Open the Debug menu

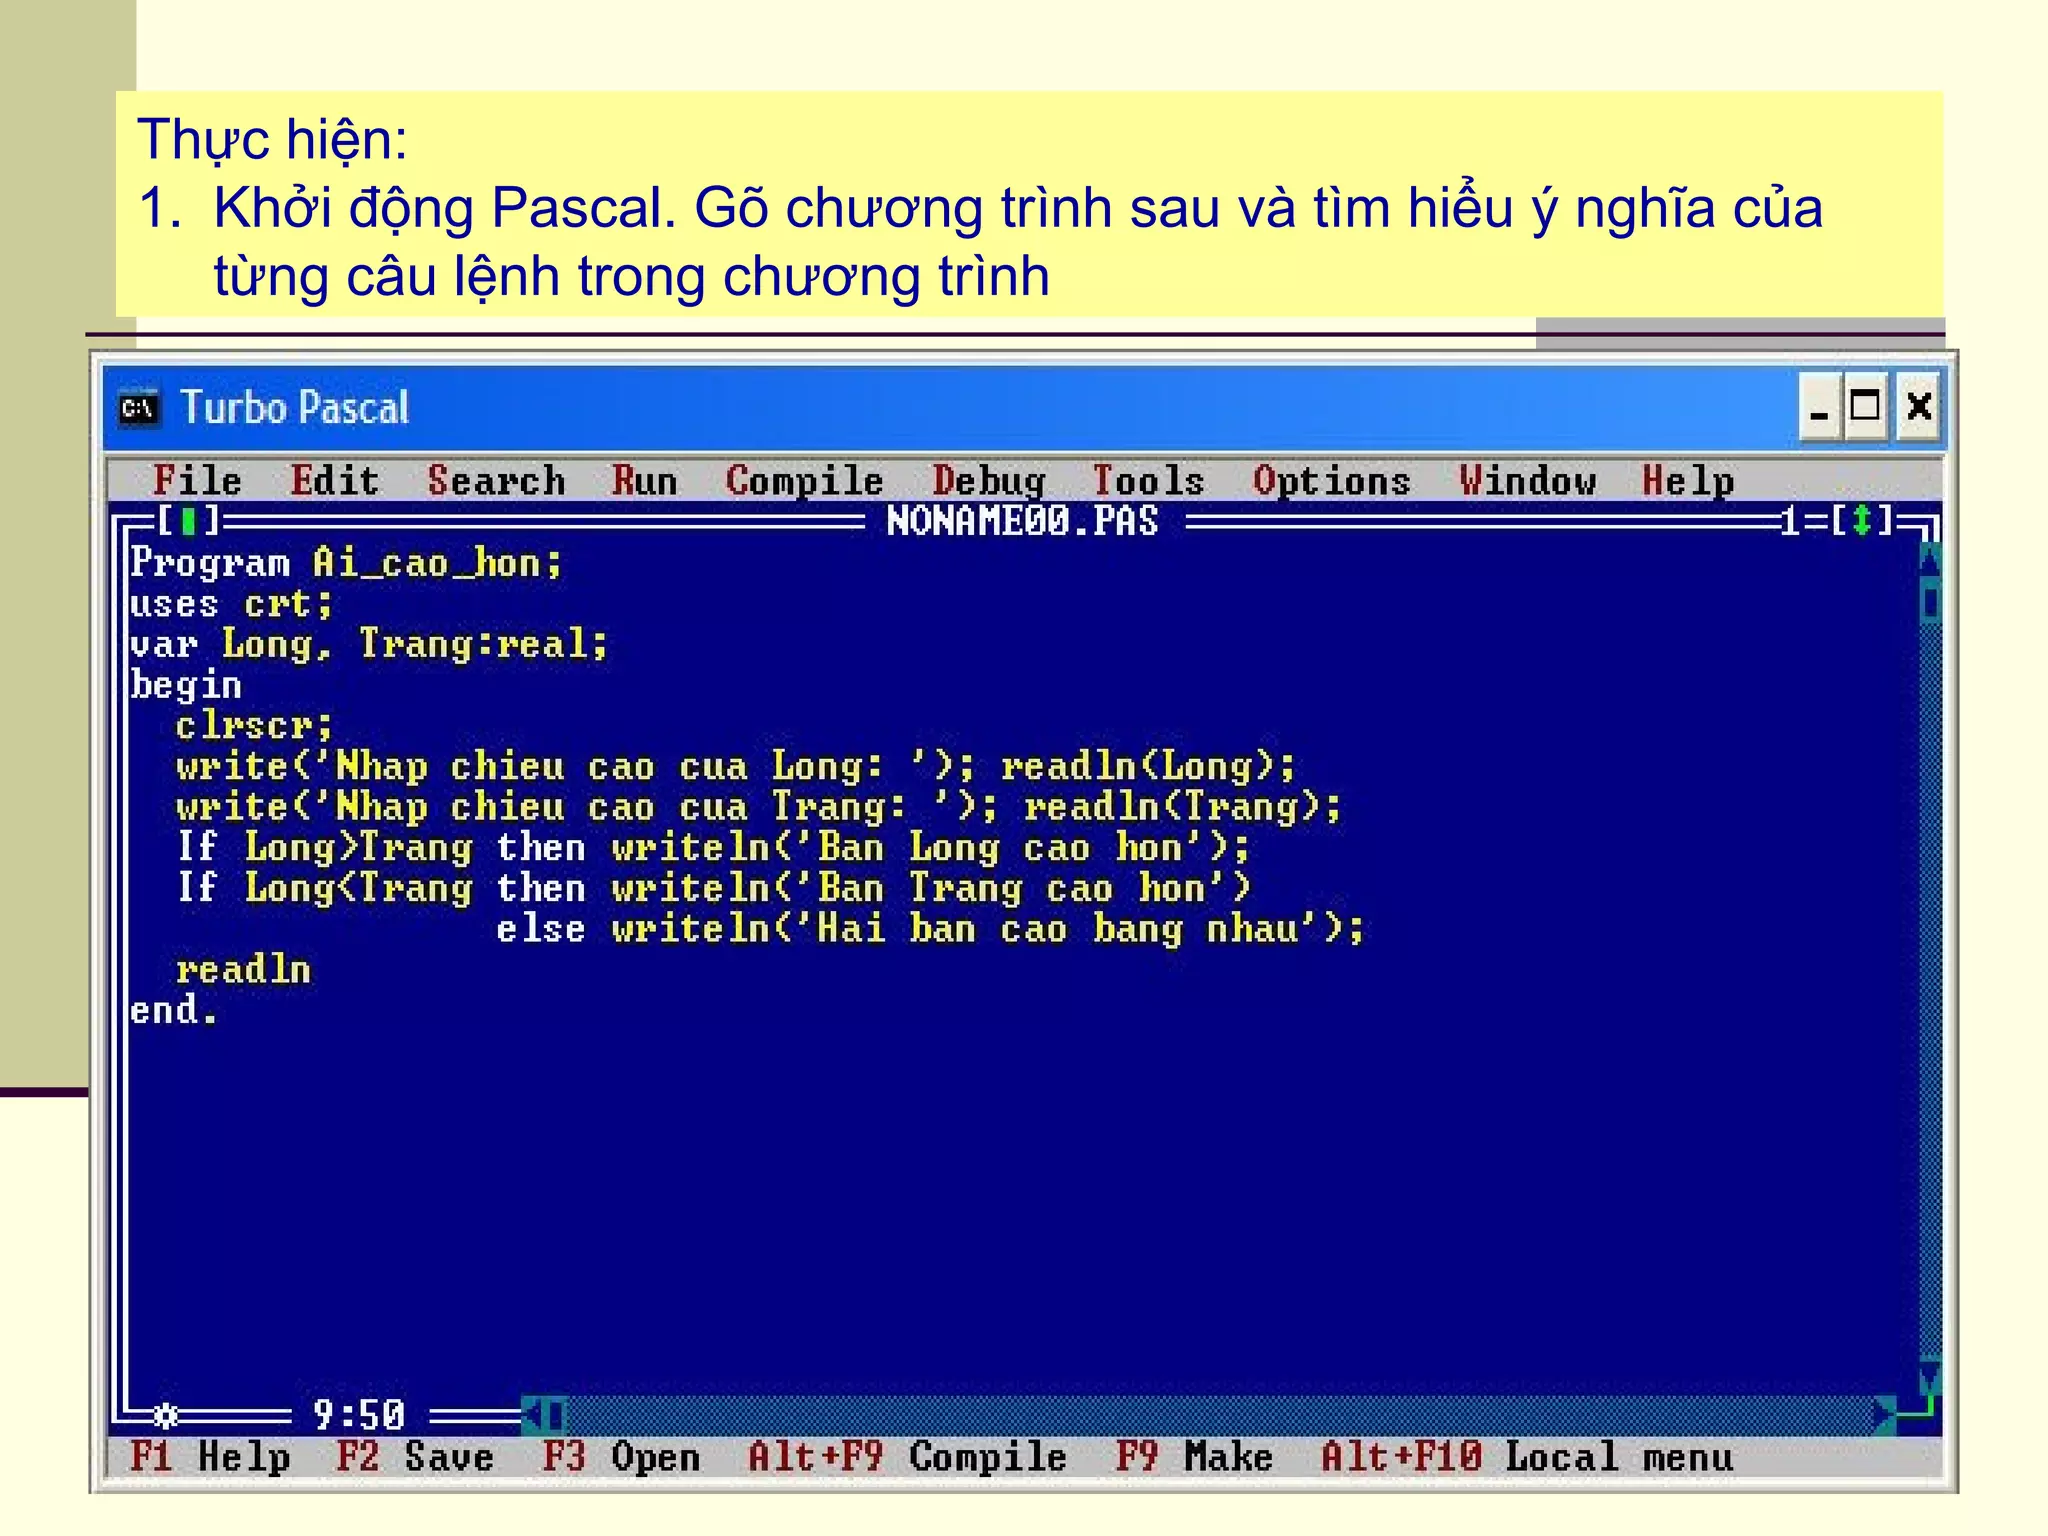tap(989, 481)
